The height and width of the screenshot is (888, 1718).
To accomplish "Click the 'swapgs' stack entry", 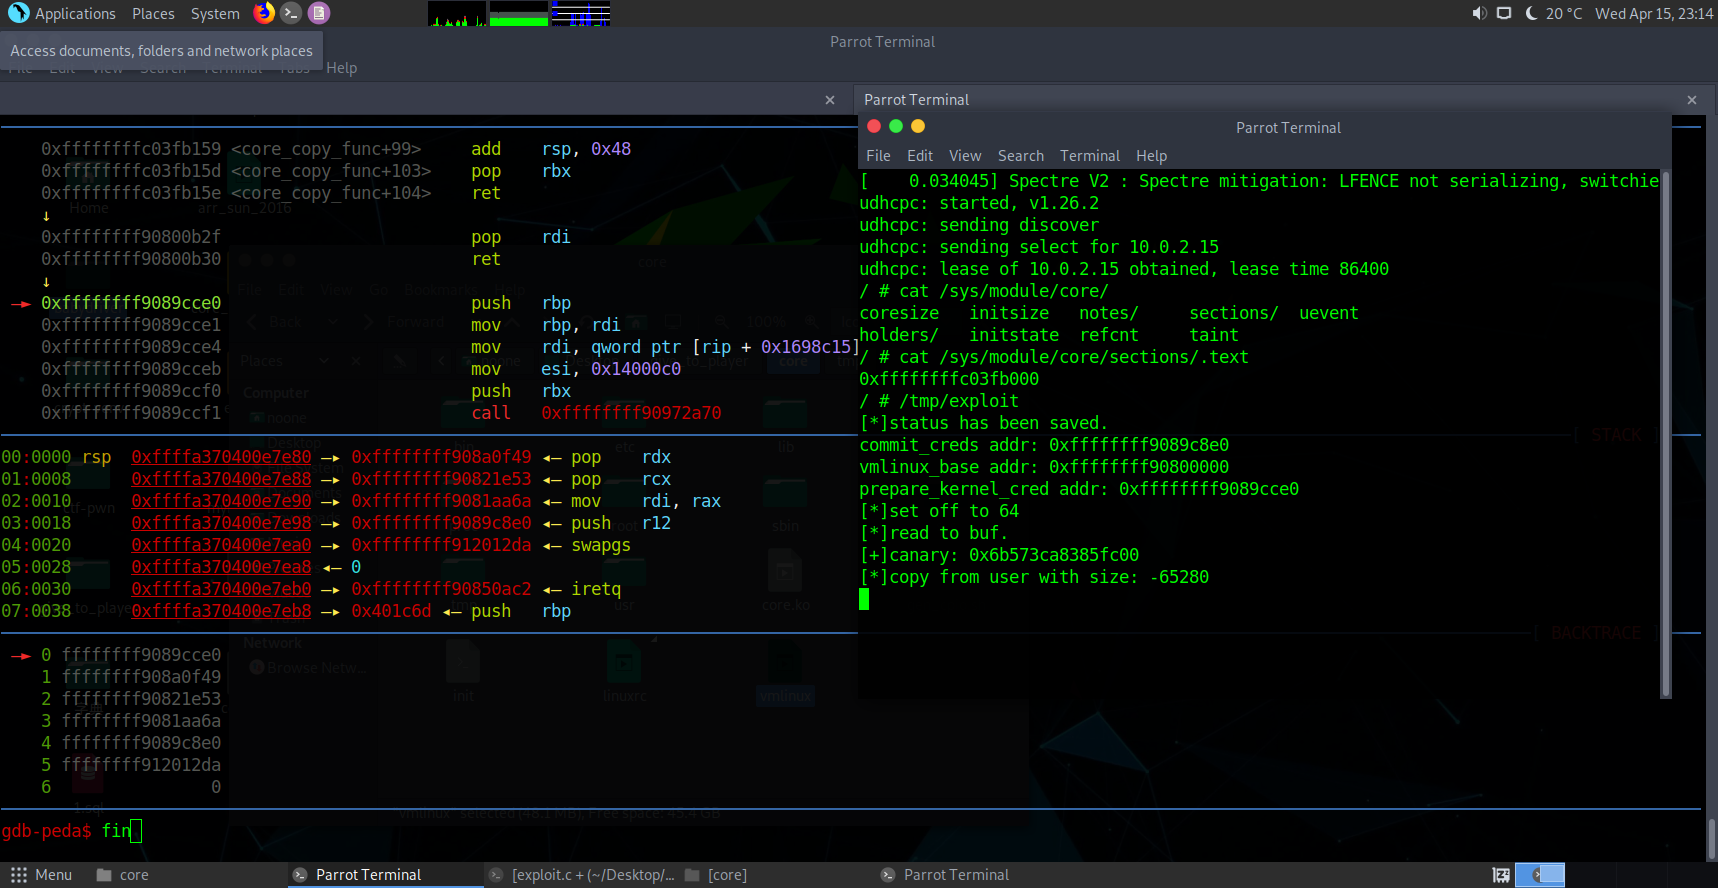I will (601, 545).
